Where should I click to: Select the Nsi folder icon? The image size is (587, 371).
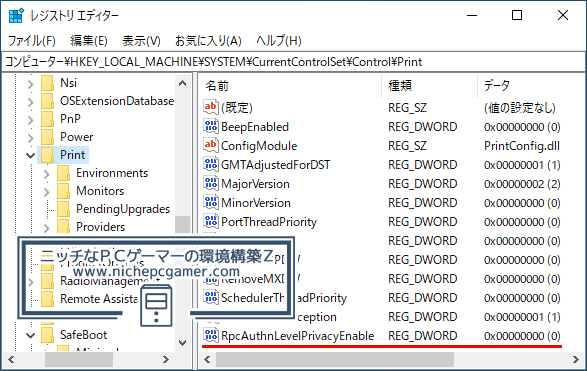coord(48,83)
